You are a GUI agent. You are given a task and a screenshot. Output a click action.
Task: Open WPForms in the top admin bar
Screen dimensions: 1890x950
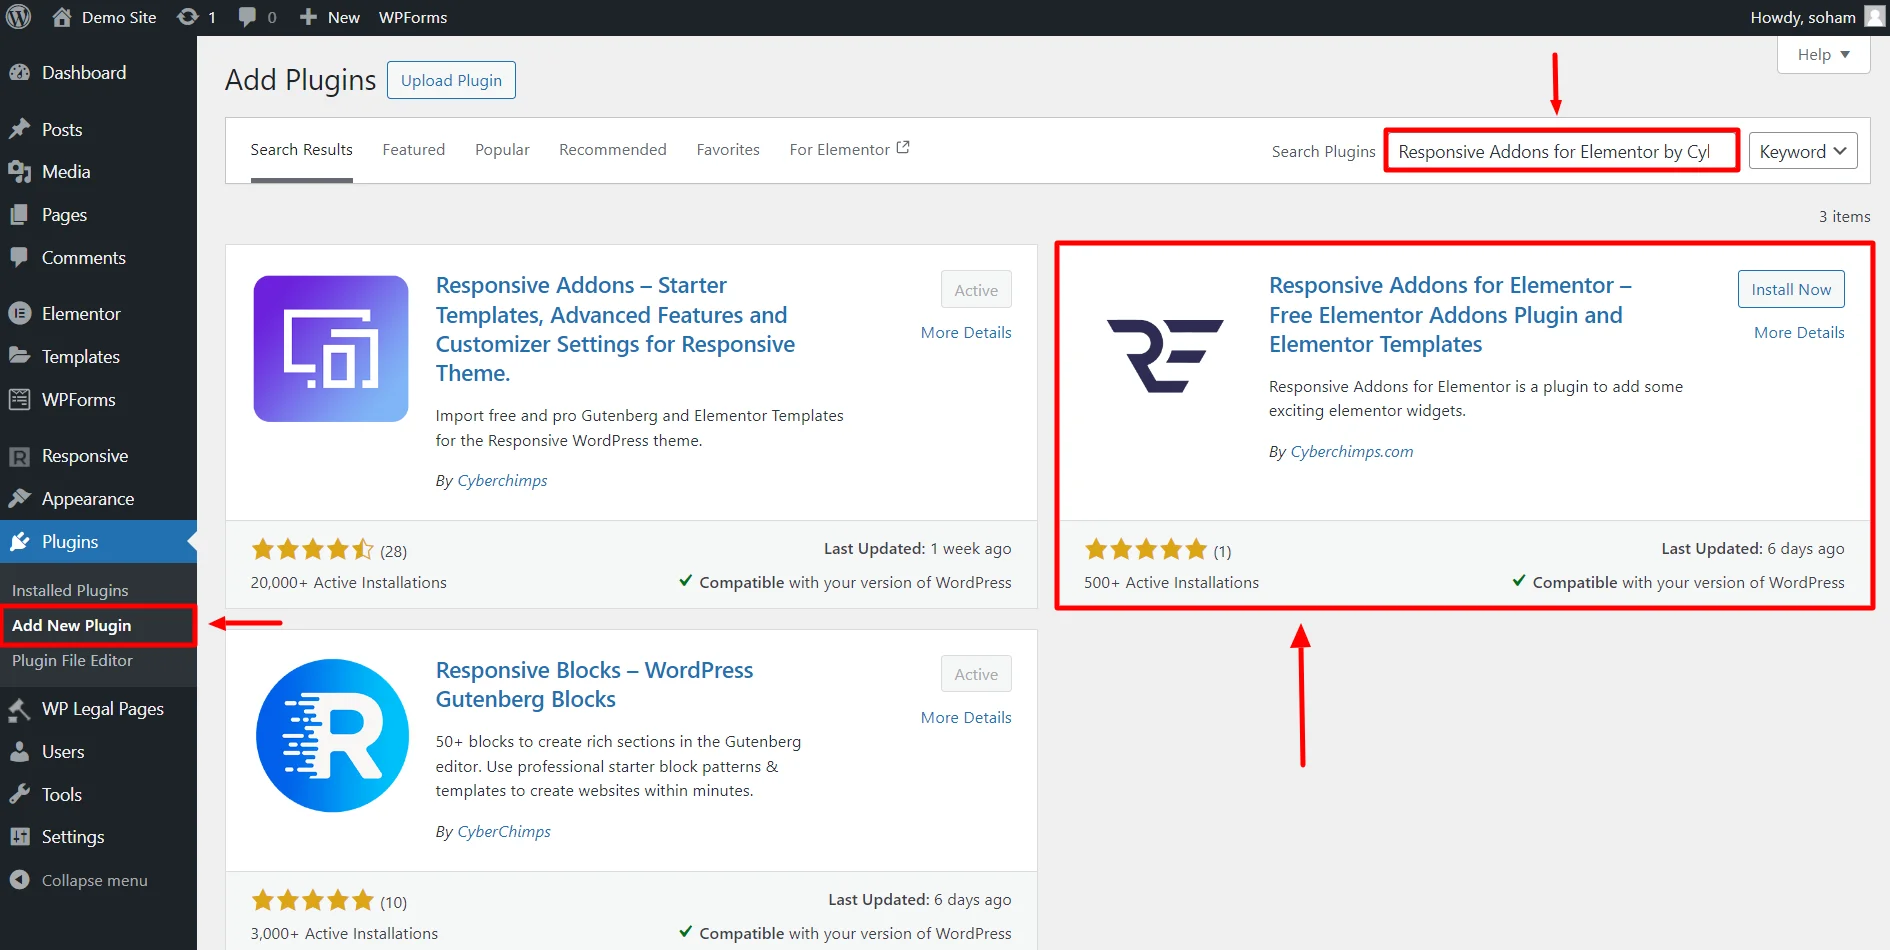coord(413,17)
